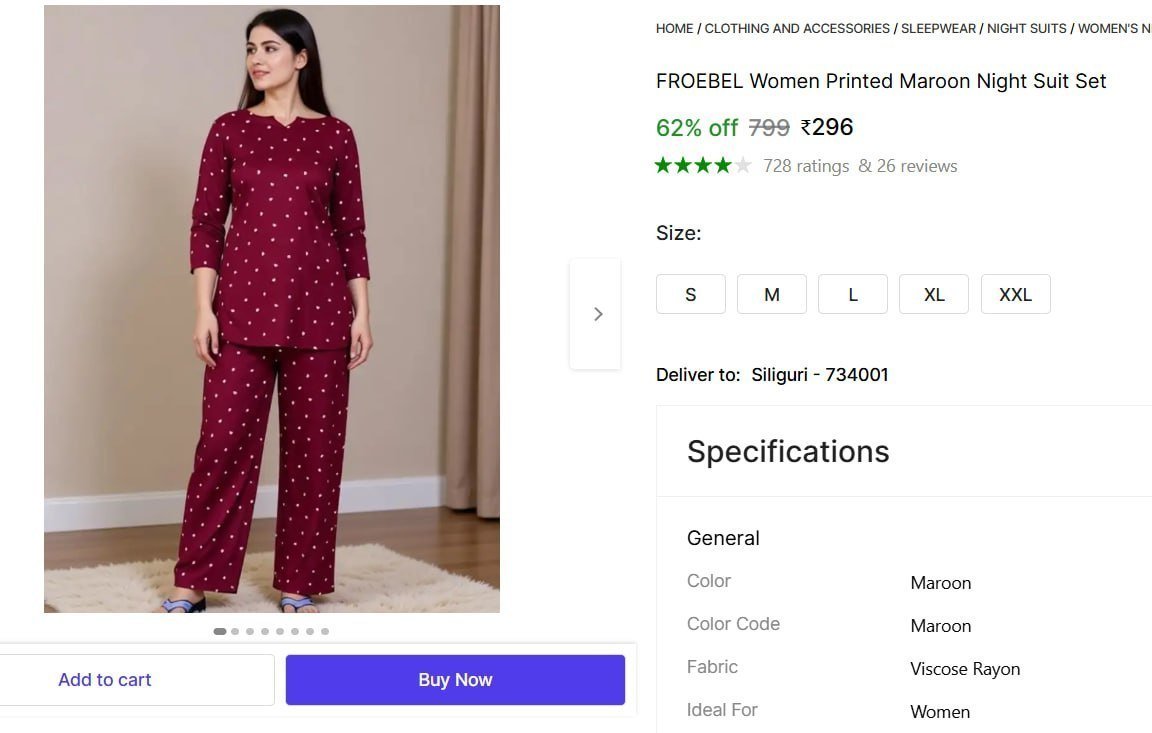Pick size M option
Viewport: 1152px width, 733px height.
[771, 294]
